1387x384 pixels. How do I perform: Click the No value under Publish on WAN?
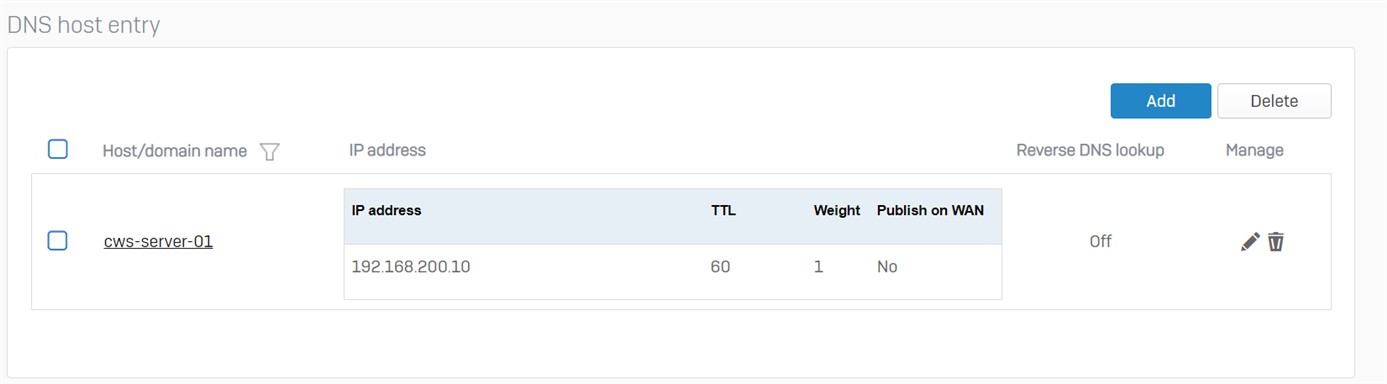887,268
